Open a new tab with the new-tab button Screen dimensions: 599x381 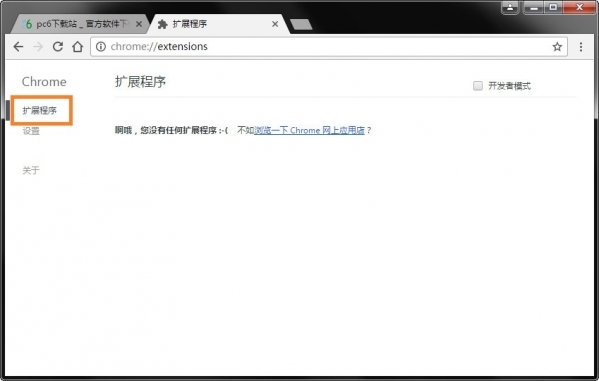[x=301, y=25]
